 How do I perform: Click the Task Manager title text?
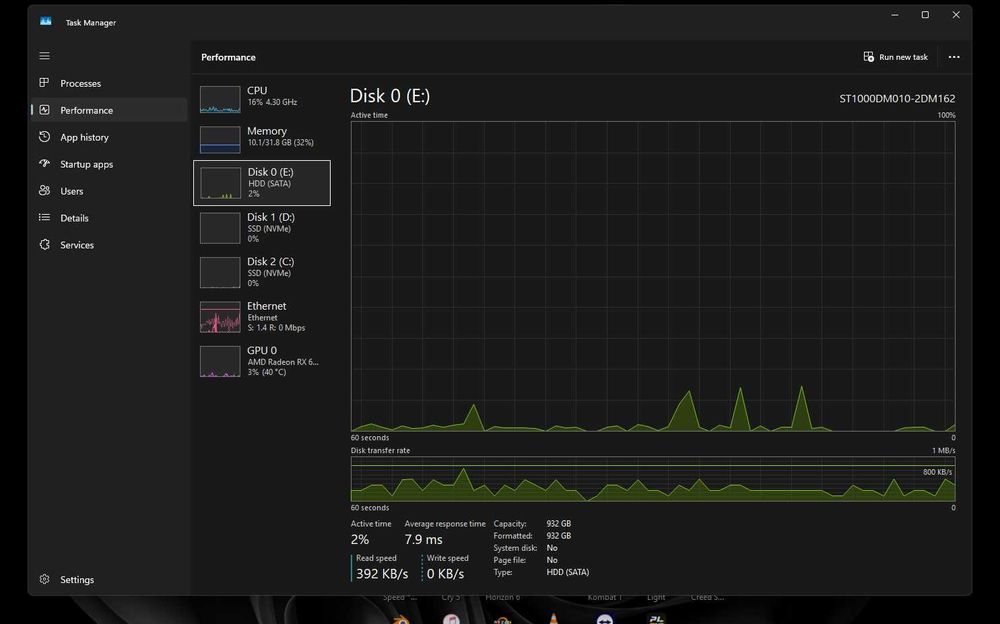(x=91, y=22)
